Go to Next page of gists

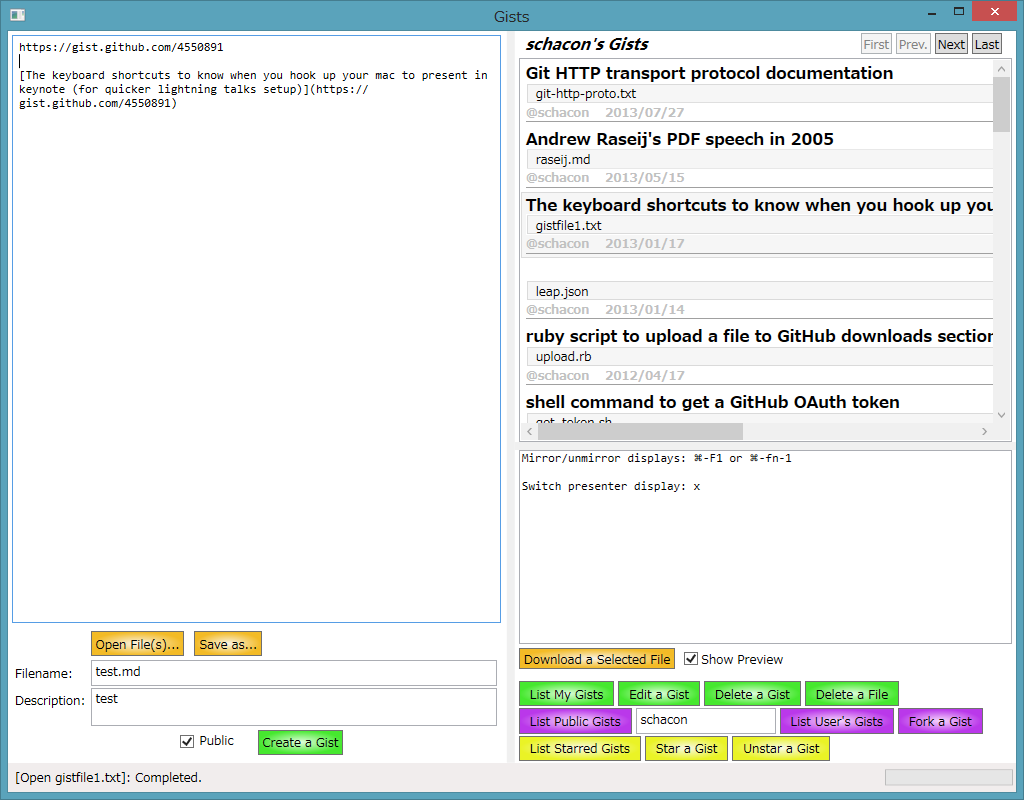(x=951, y=44)
